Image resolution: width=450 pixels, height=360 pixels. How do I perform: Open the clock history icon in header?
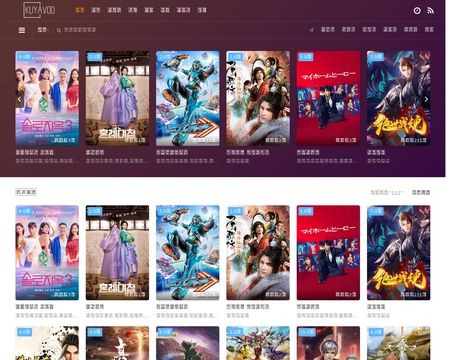point(417,11)
